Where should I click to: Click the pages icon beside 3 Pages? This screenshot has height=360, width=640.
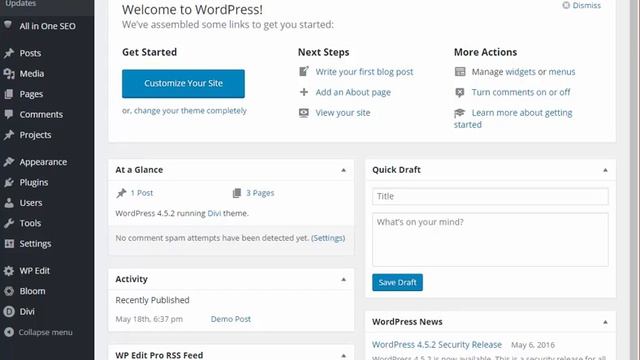237,193
